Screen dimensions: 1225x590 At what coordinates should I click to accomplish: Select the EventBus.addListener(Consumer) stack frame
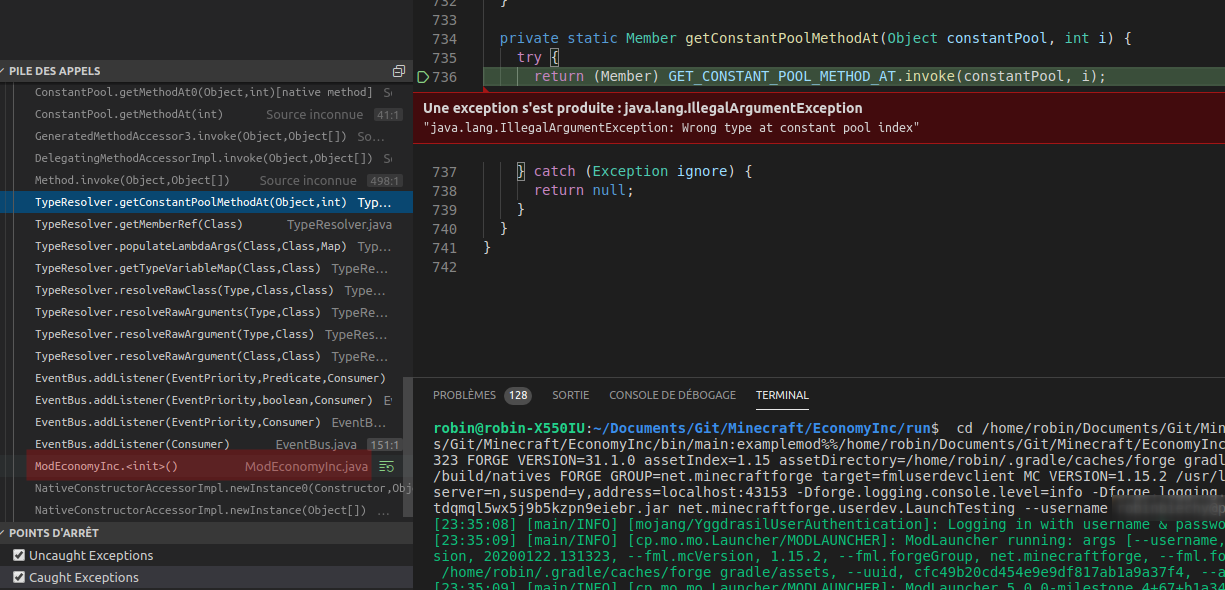tap(132, 445)
